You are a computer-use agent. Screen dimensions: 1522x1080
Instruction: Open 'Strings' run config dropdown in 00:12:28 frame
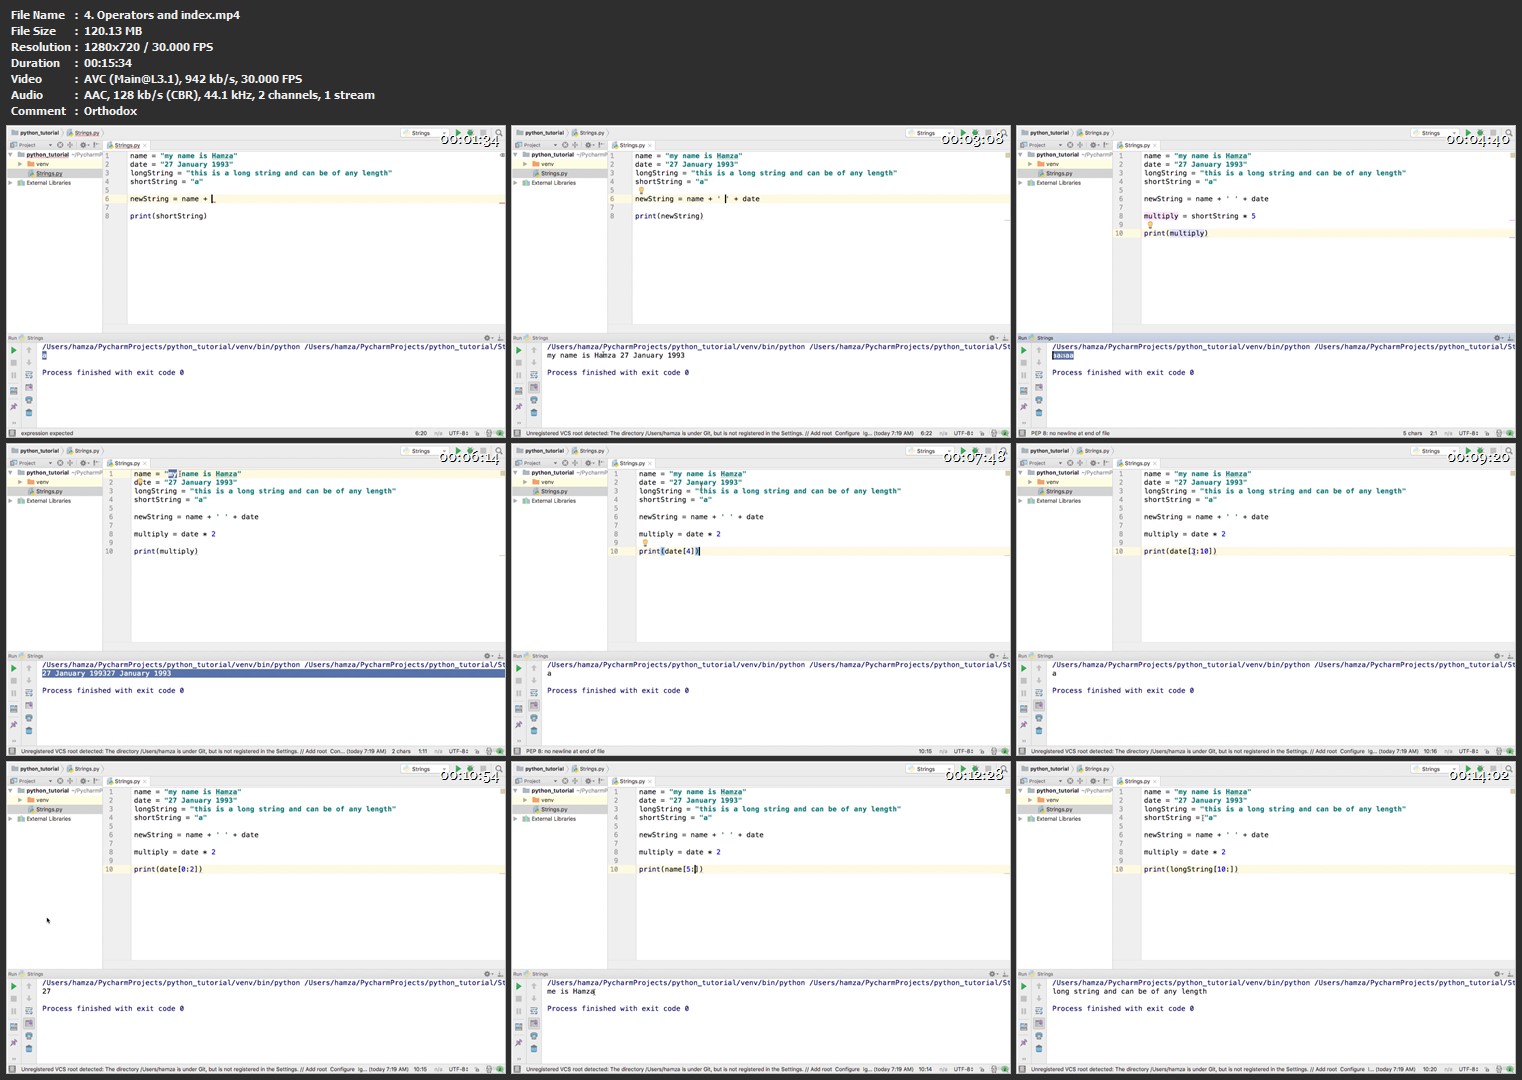point(929,769)
